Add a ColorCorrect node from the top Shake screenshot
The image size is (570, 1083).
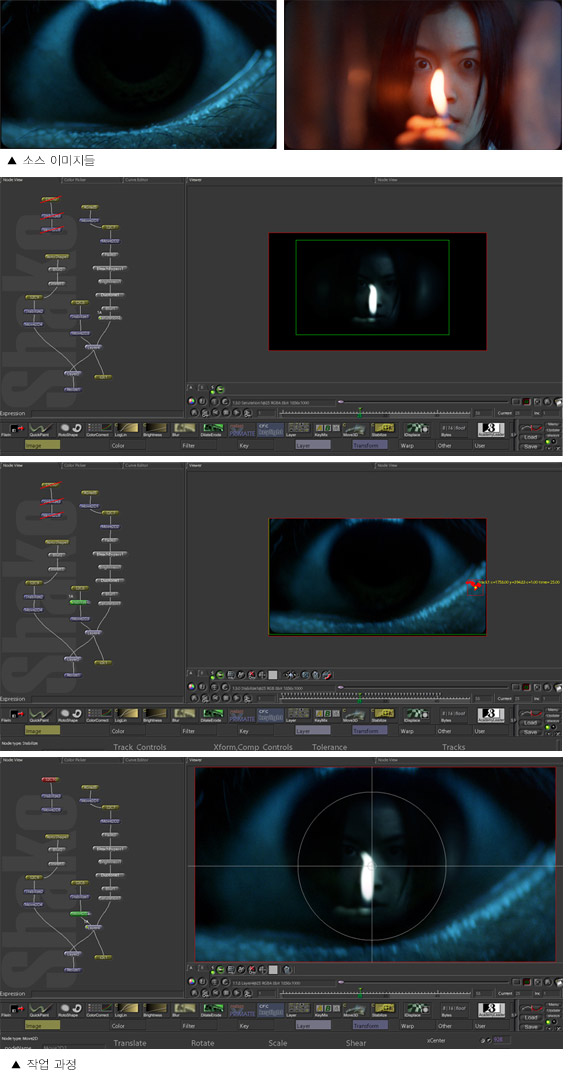coord(99,430)
